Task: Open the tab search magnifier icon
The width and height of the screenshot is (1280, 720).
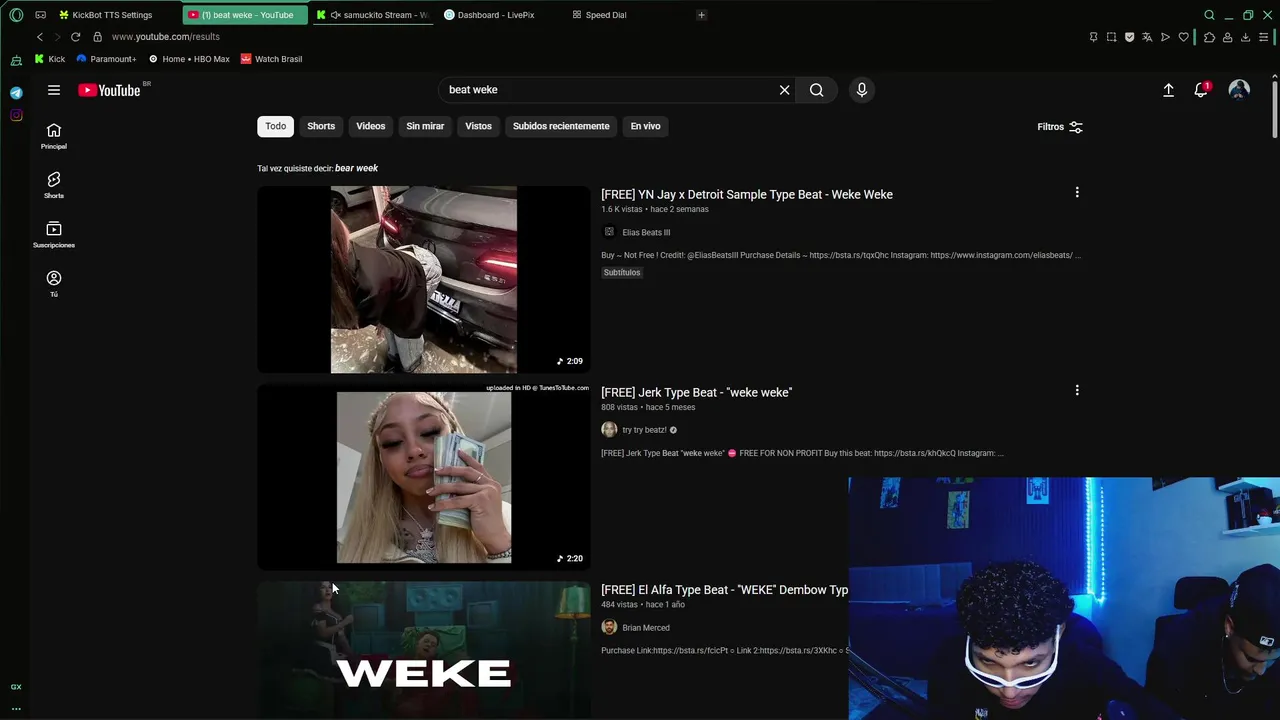Action: click(x=1209, y=15)
